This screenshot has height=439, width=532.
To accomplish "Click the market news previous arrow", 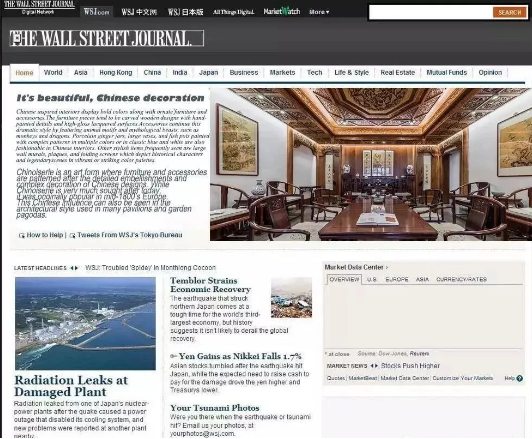I will click(x=372, y=366).
